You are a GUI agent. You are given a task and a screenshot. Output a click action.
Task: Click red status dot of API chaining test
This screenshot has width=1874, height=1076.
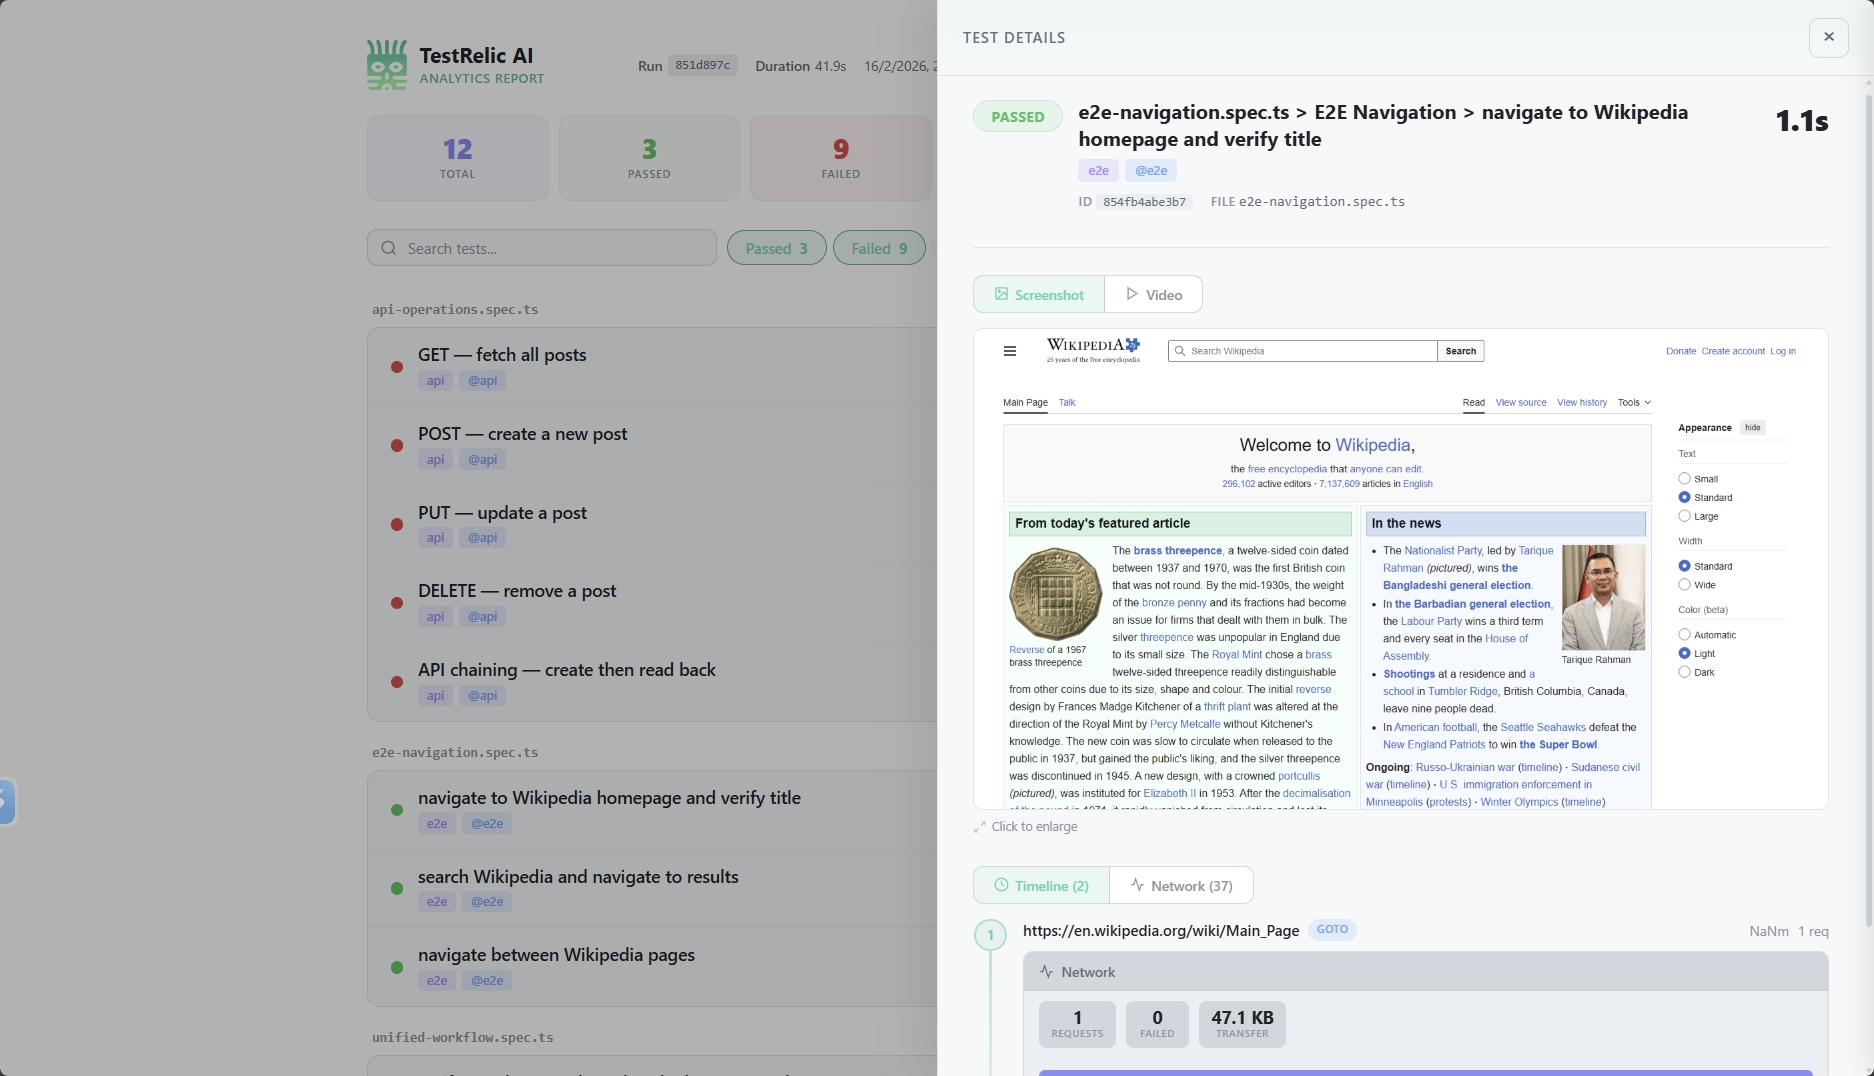tap(397, 682)
